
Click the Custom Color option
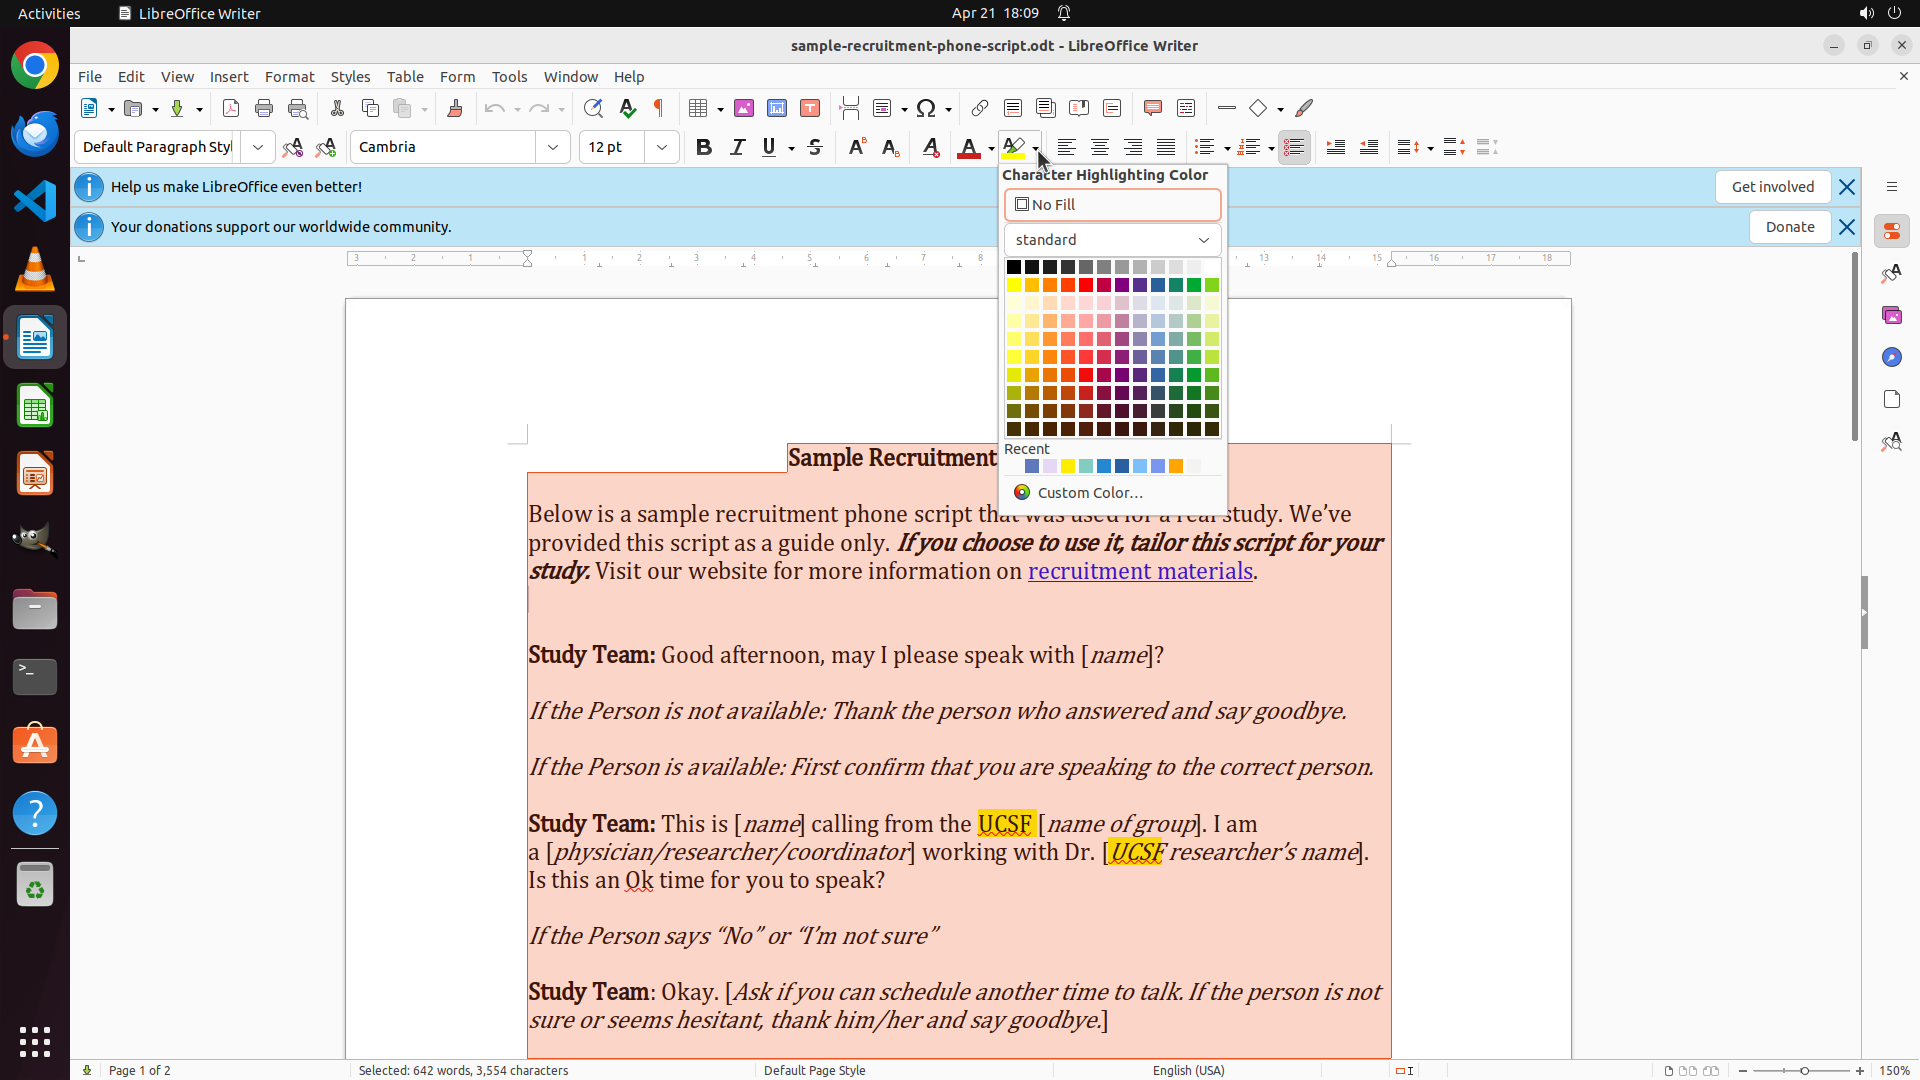(x=1089, y=492)
